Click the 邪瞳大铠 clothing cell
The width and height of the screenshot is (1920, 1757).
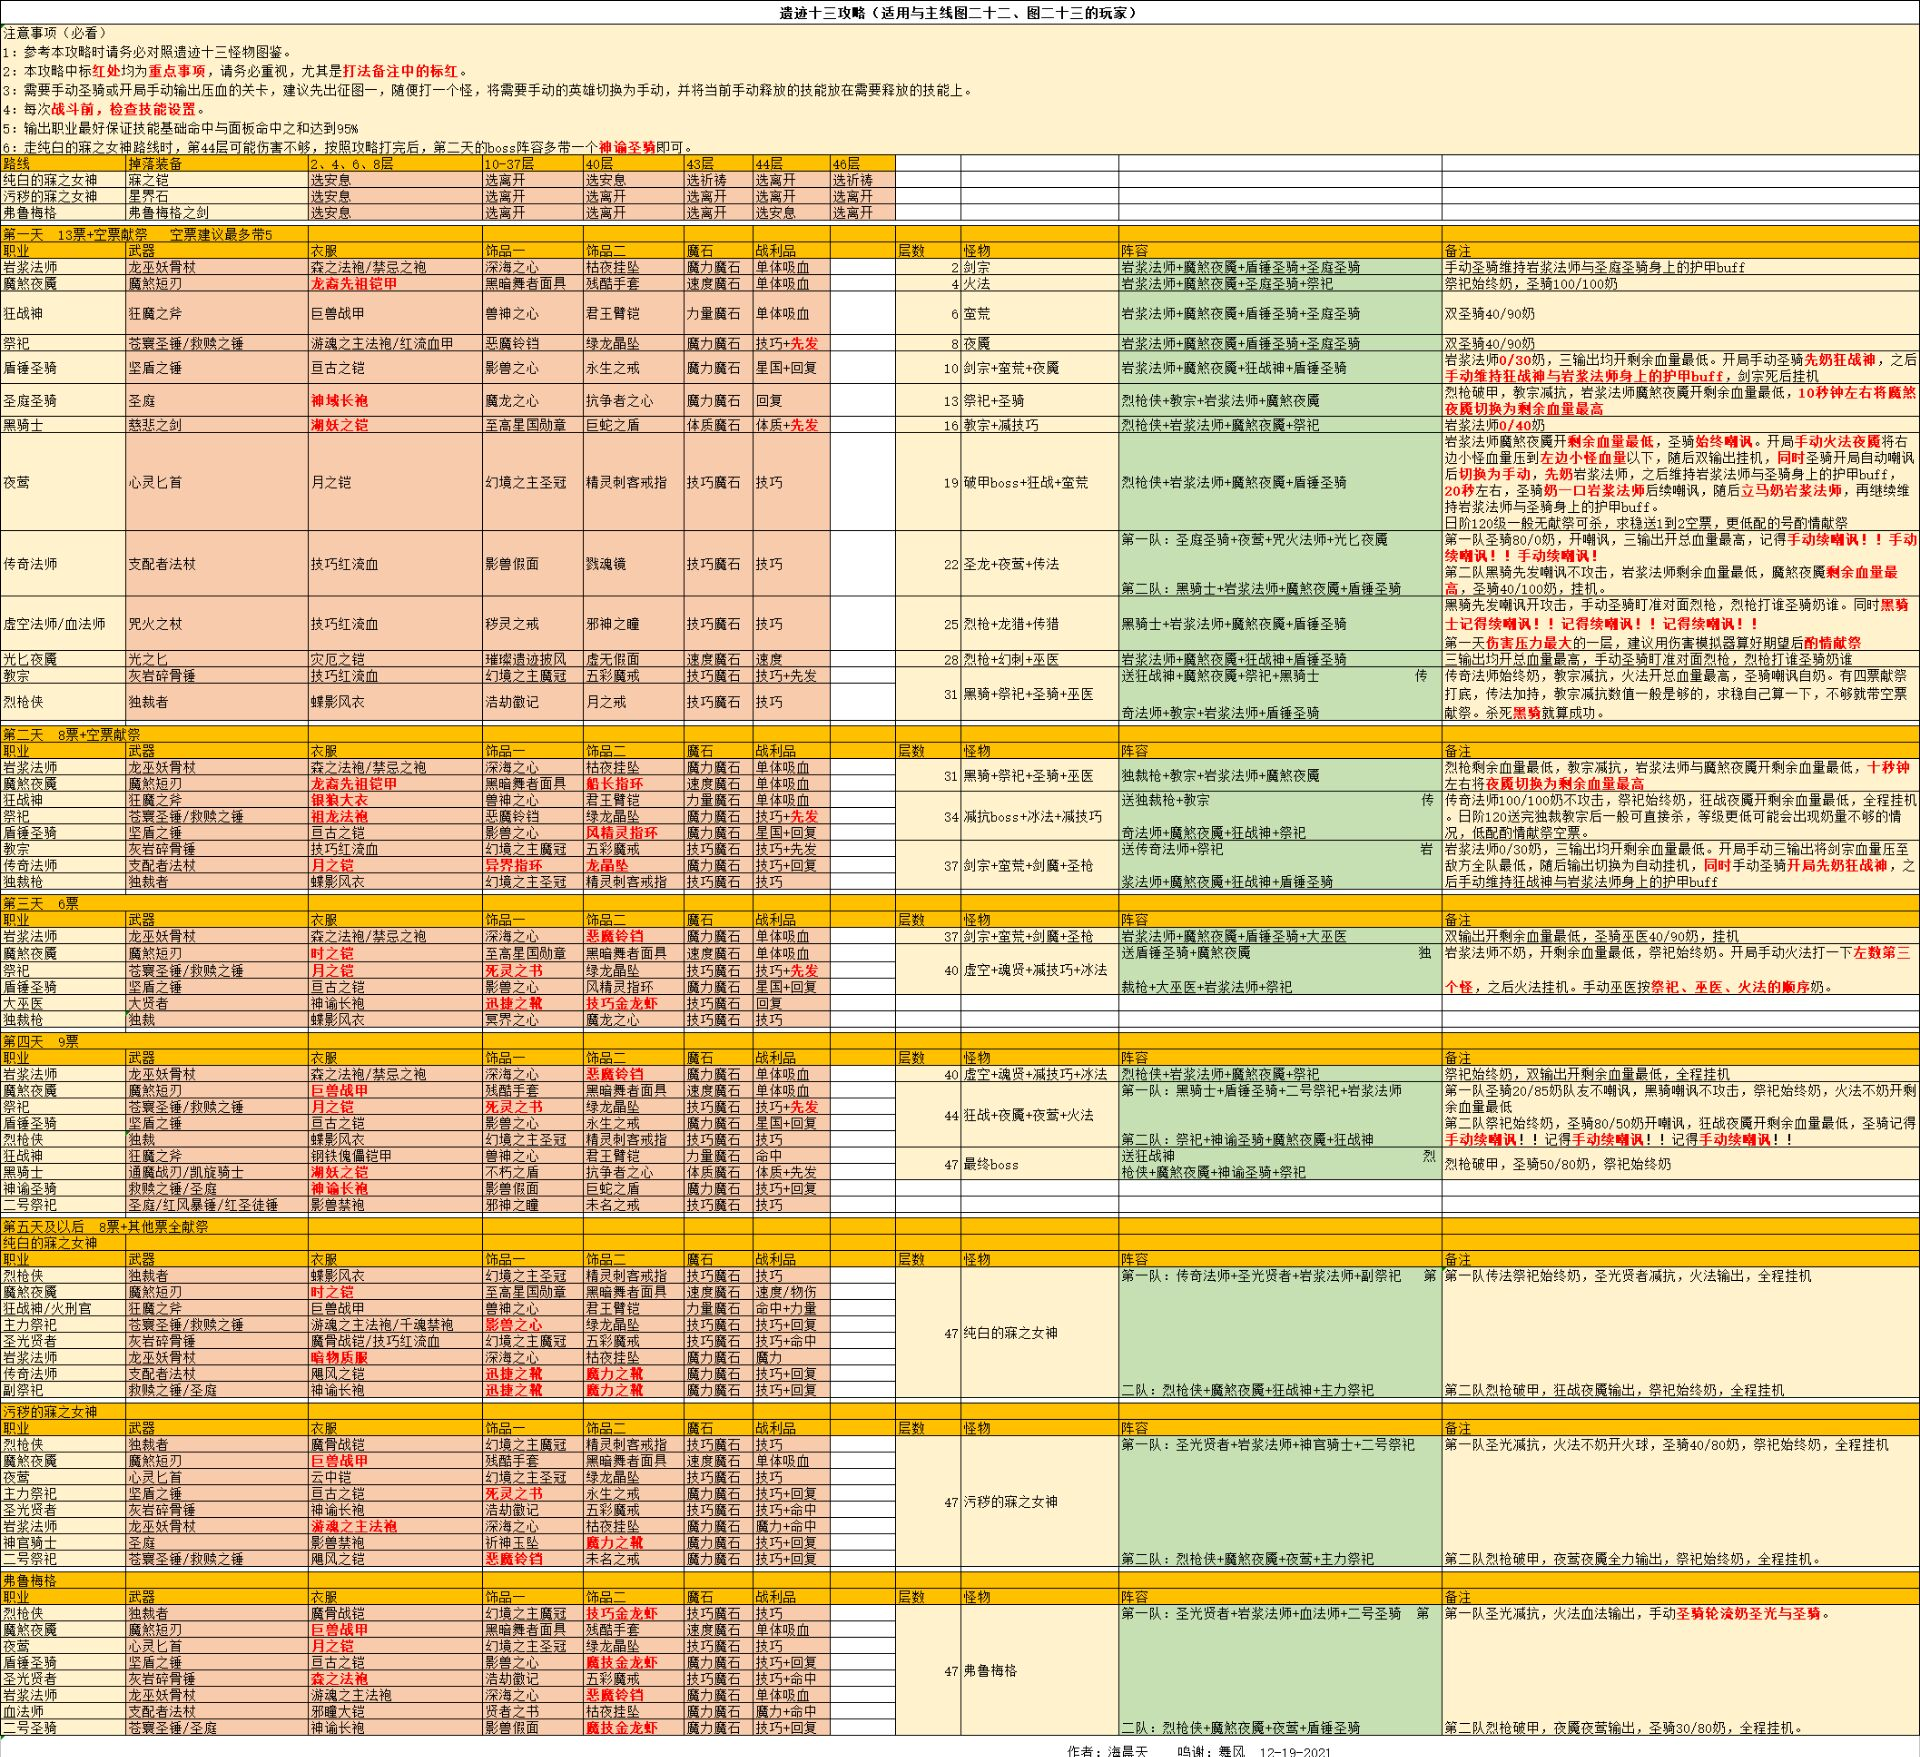337,1711
